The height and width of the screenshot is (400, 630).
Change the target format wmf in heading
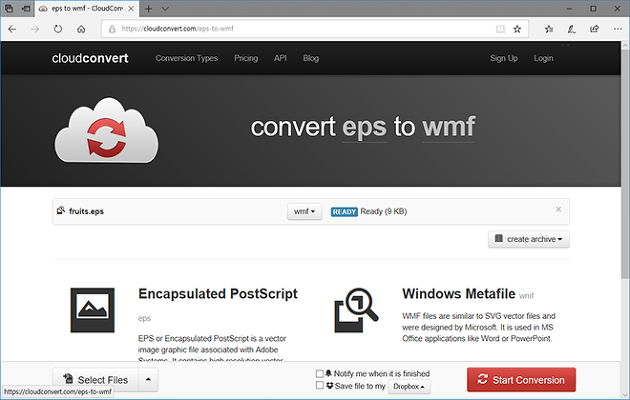click(448, 127)
